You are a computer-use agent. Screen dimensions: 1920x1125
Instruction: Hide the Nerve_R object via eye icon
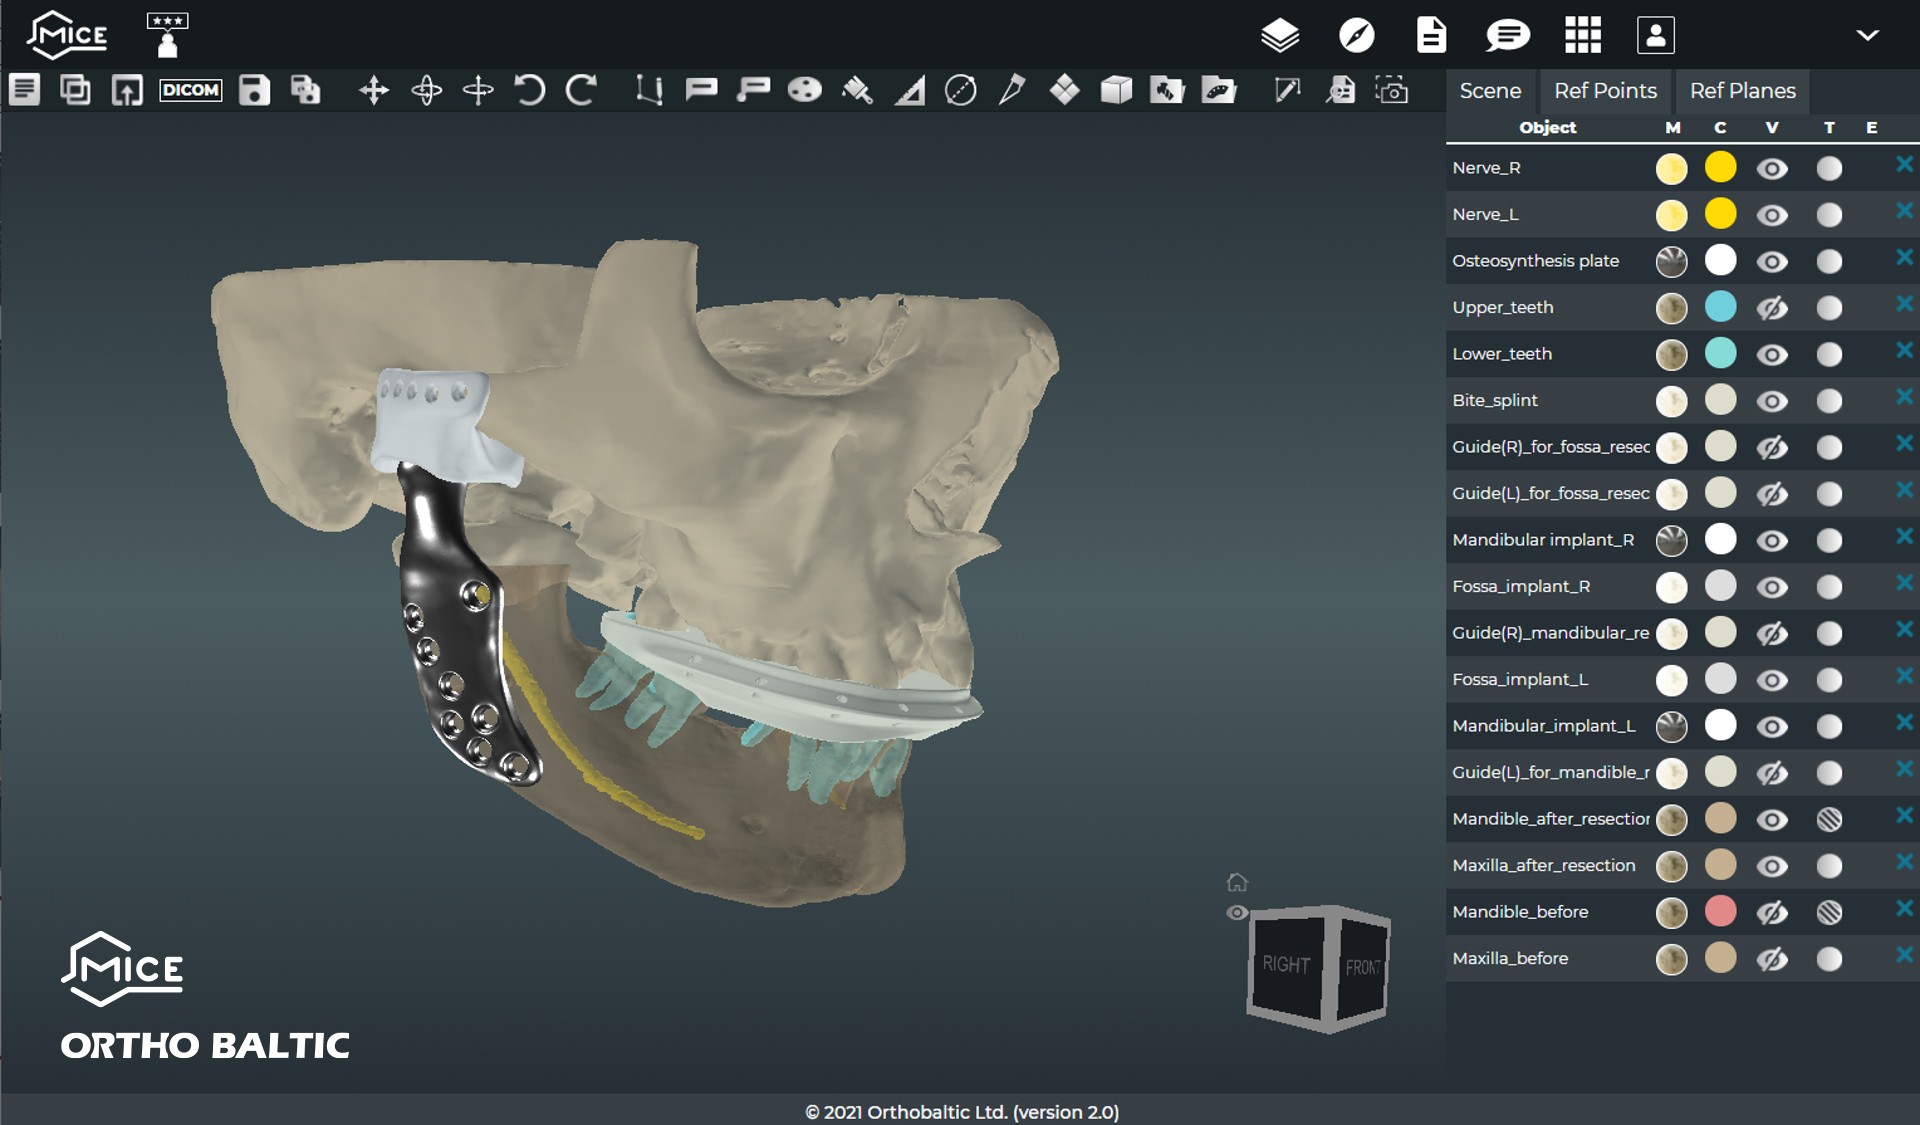(x=1772, y=169)
